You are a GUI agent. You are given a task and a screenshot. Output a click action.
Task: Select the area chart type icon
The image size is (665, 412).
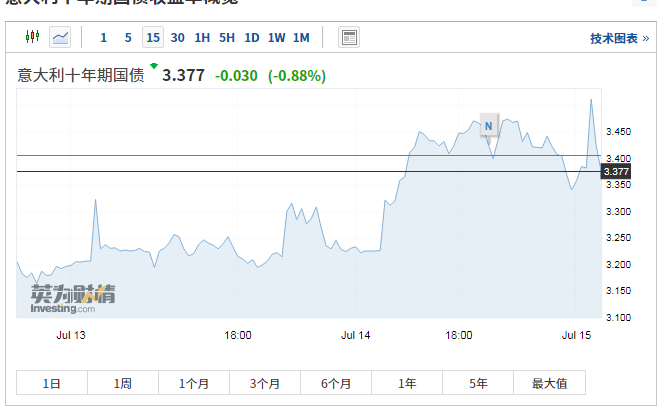[61, 38]
